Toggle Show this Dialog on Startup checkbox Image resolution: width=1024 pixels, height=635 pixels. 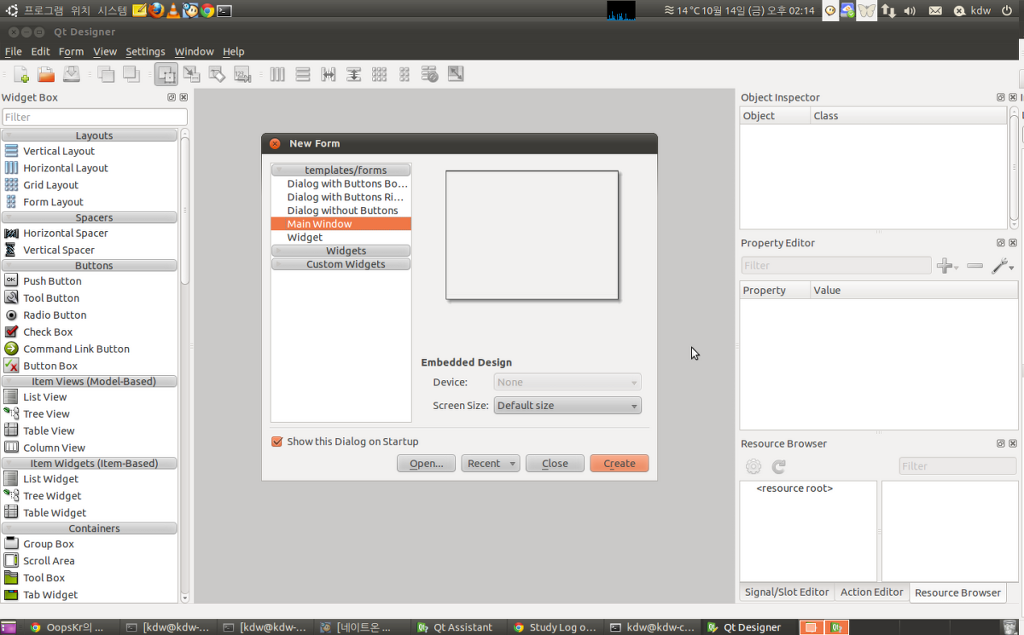277,442
